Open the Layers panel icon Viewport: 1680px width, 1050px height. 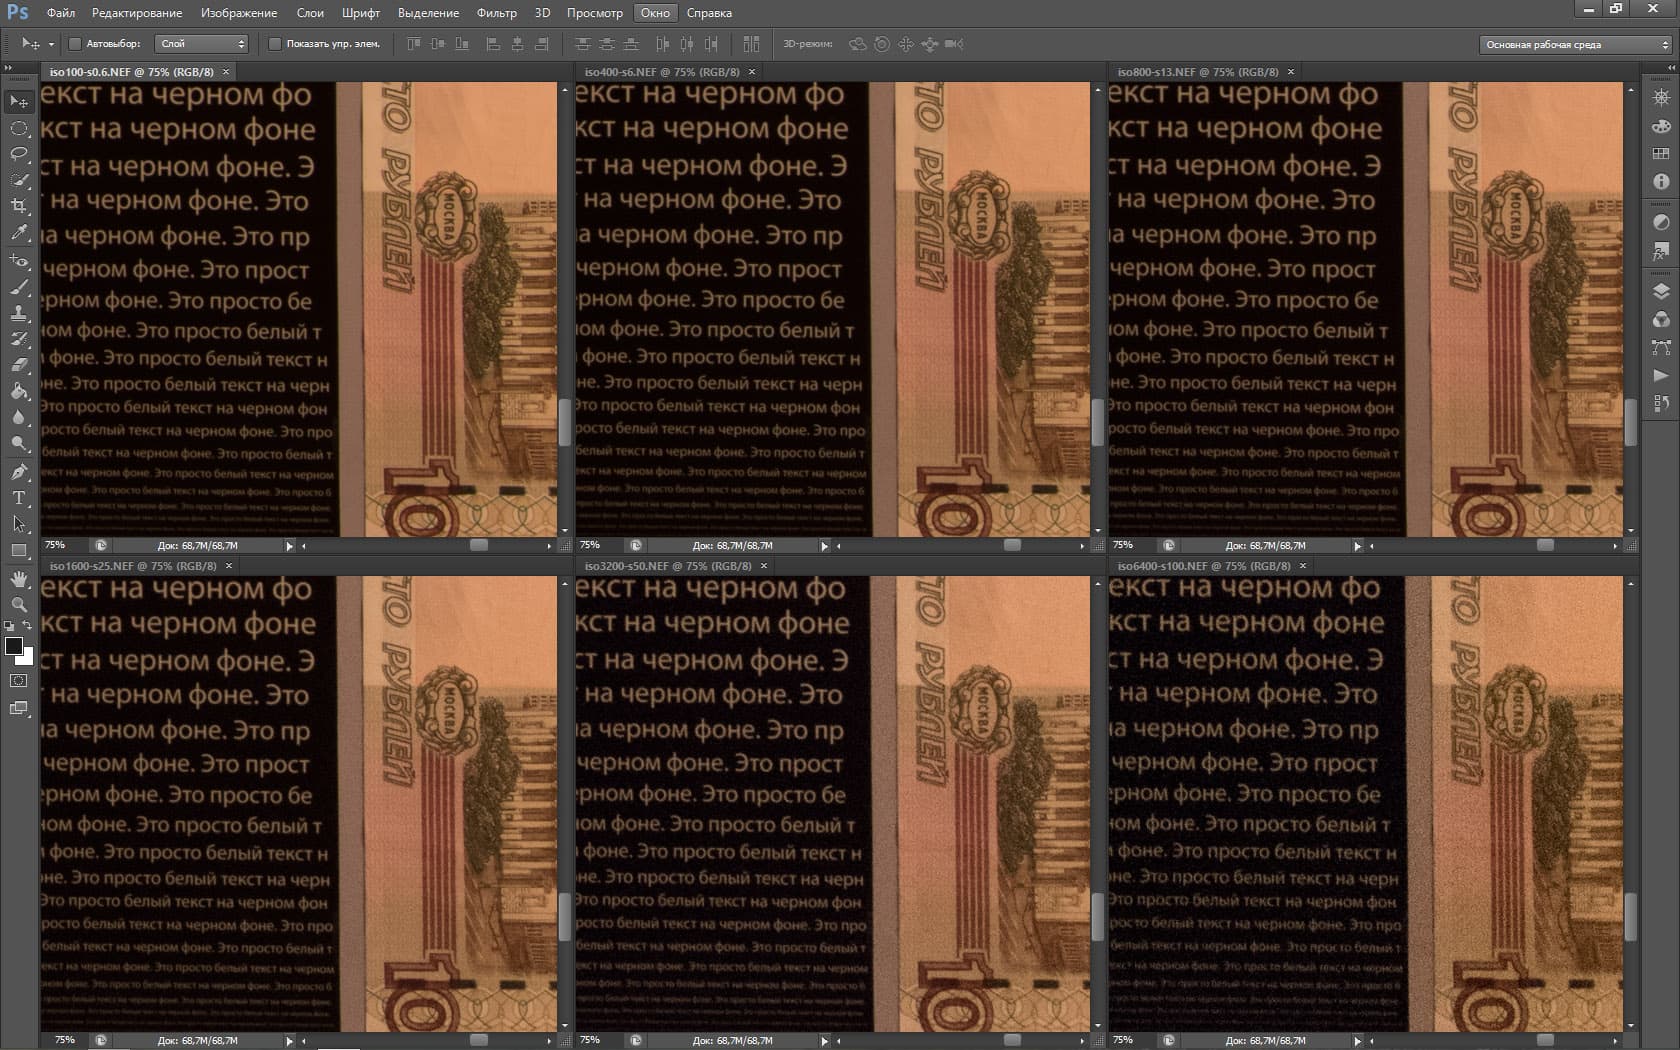click(1661, 291)
